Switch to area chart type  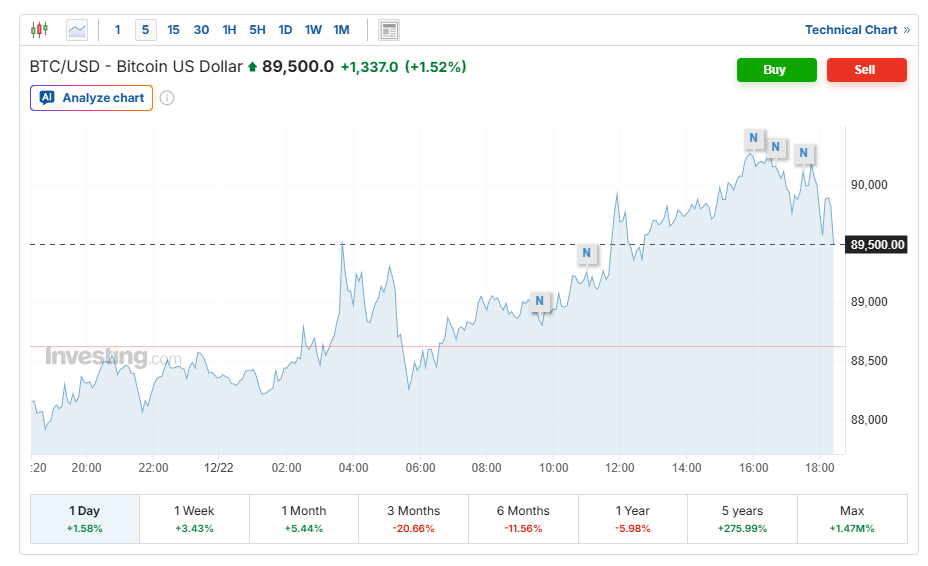coord(77,30)
